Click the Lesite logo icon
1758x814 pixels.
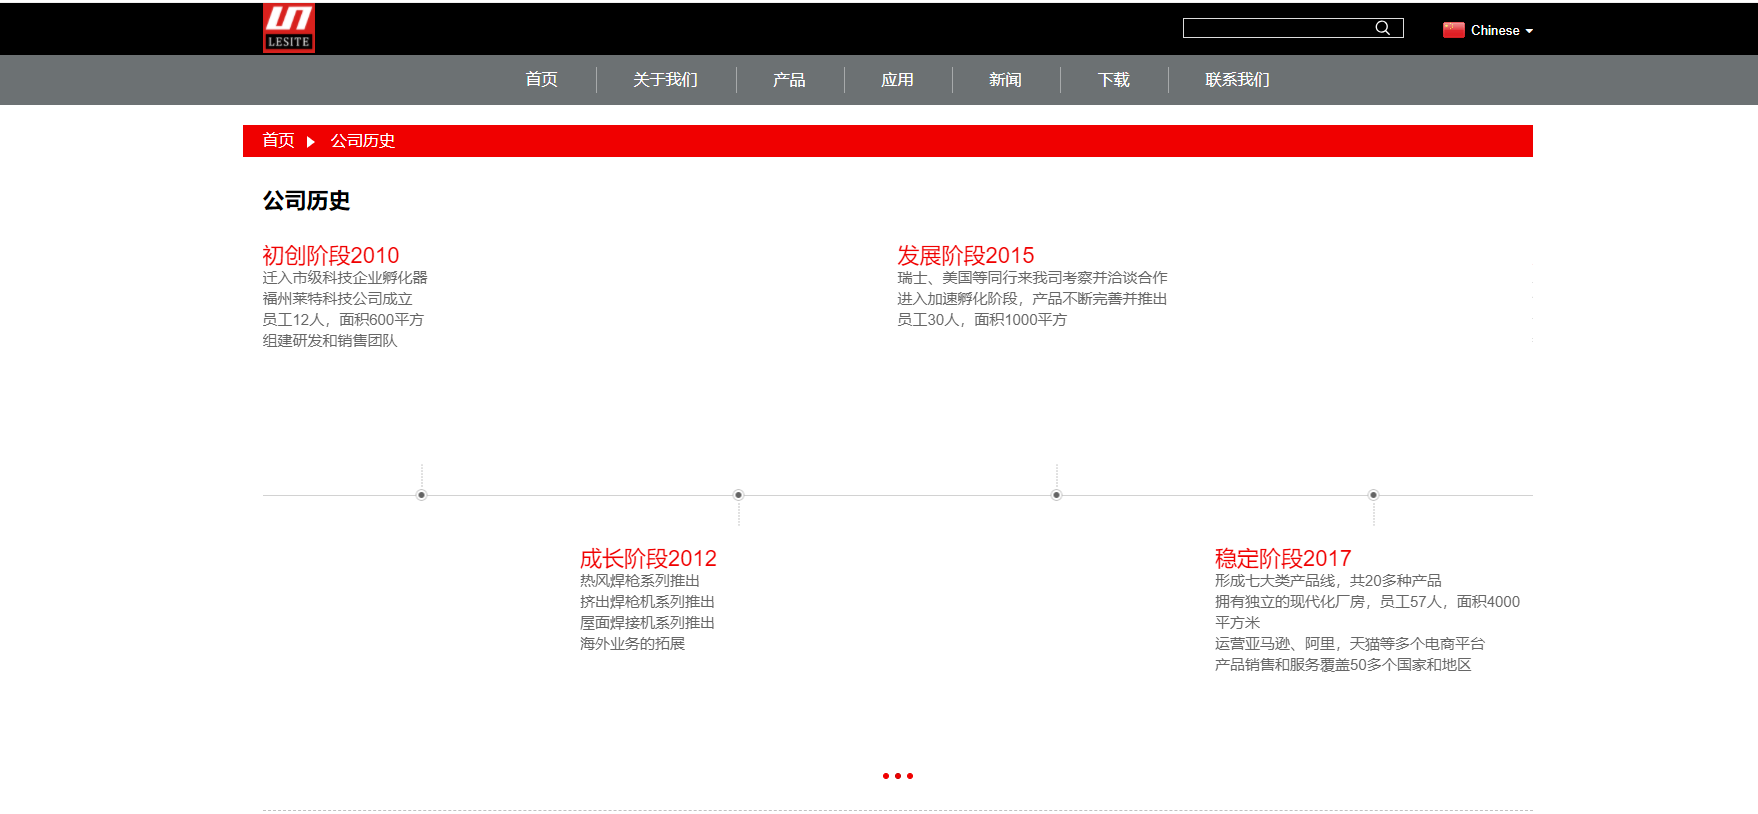(x=289, y=28)
